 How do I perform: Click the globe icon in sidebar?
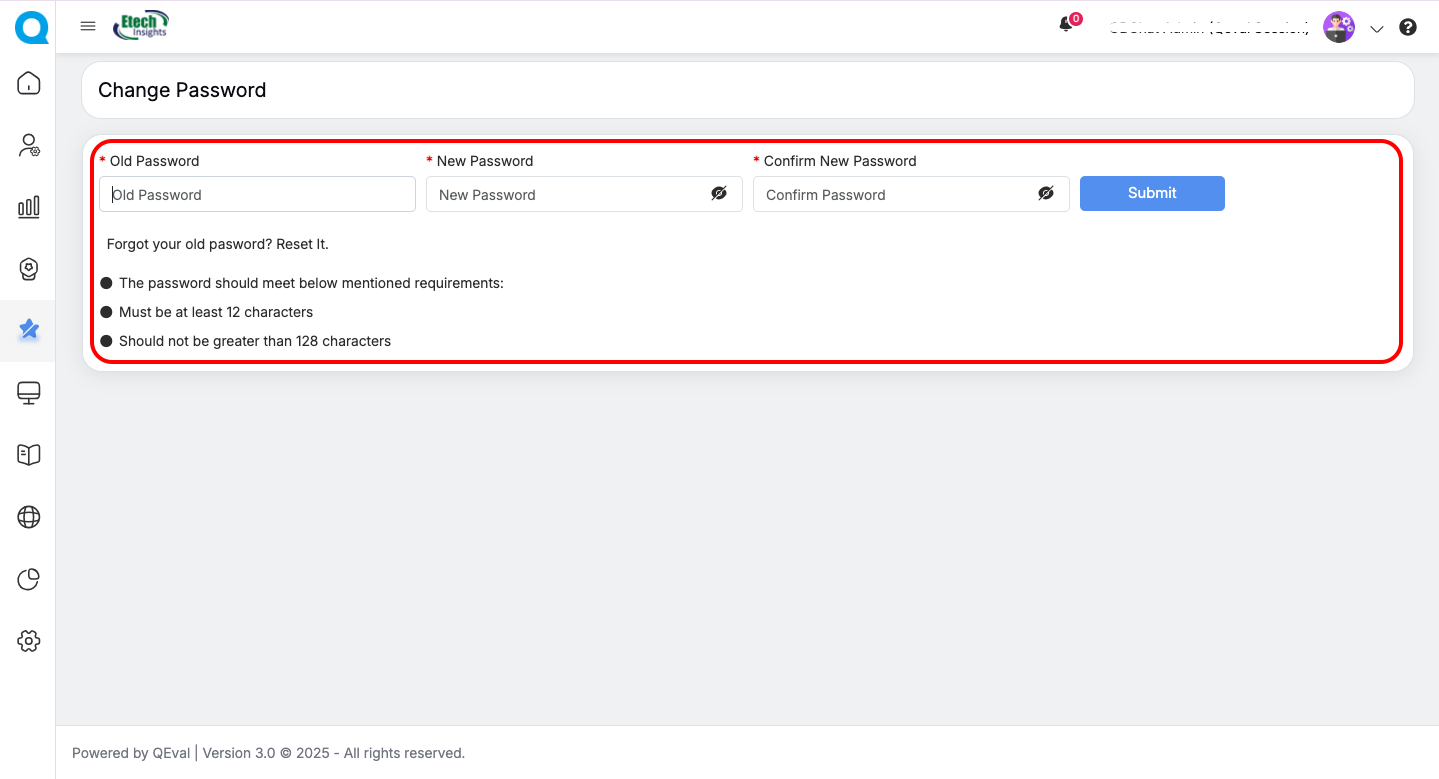[x=29, y=517]
